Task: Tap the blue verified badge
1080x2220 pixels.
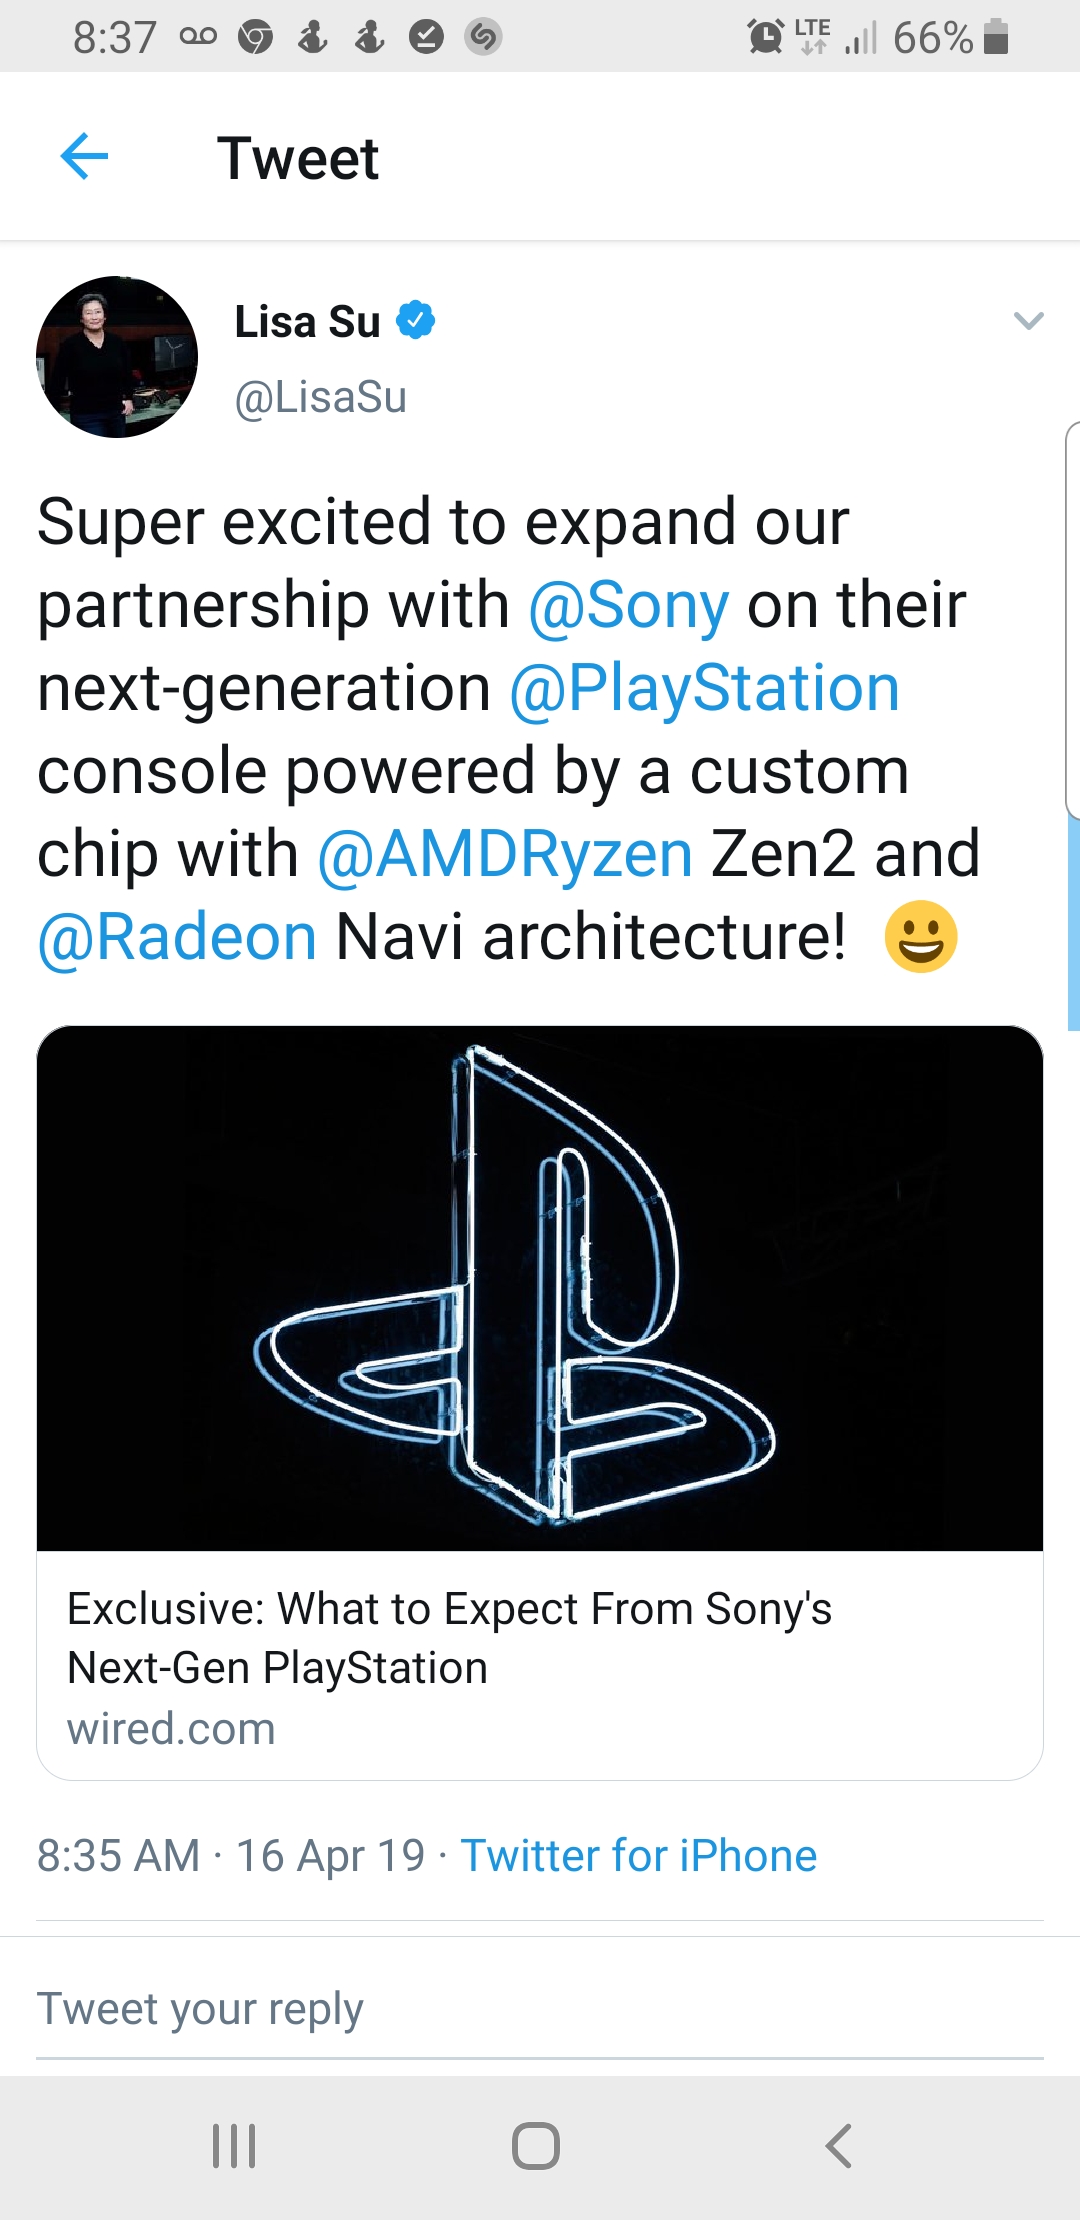Action: coord(415,321)
